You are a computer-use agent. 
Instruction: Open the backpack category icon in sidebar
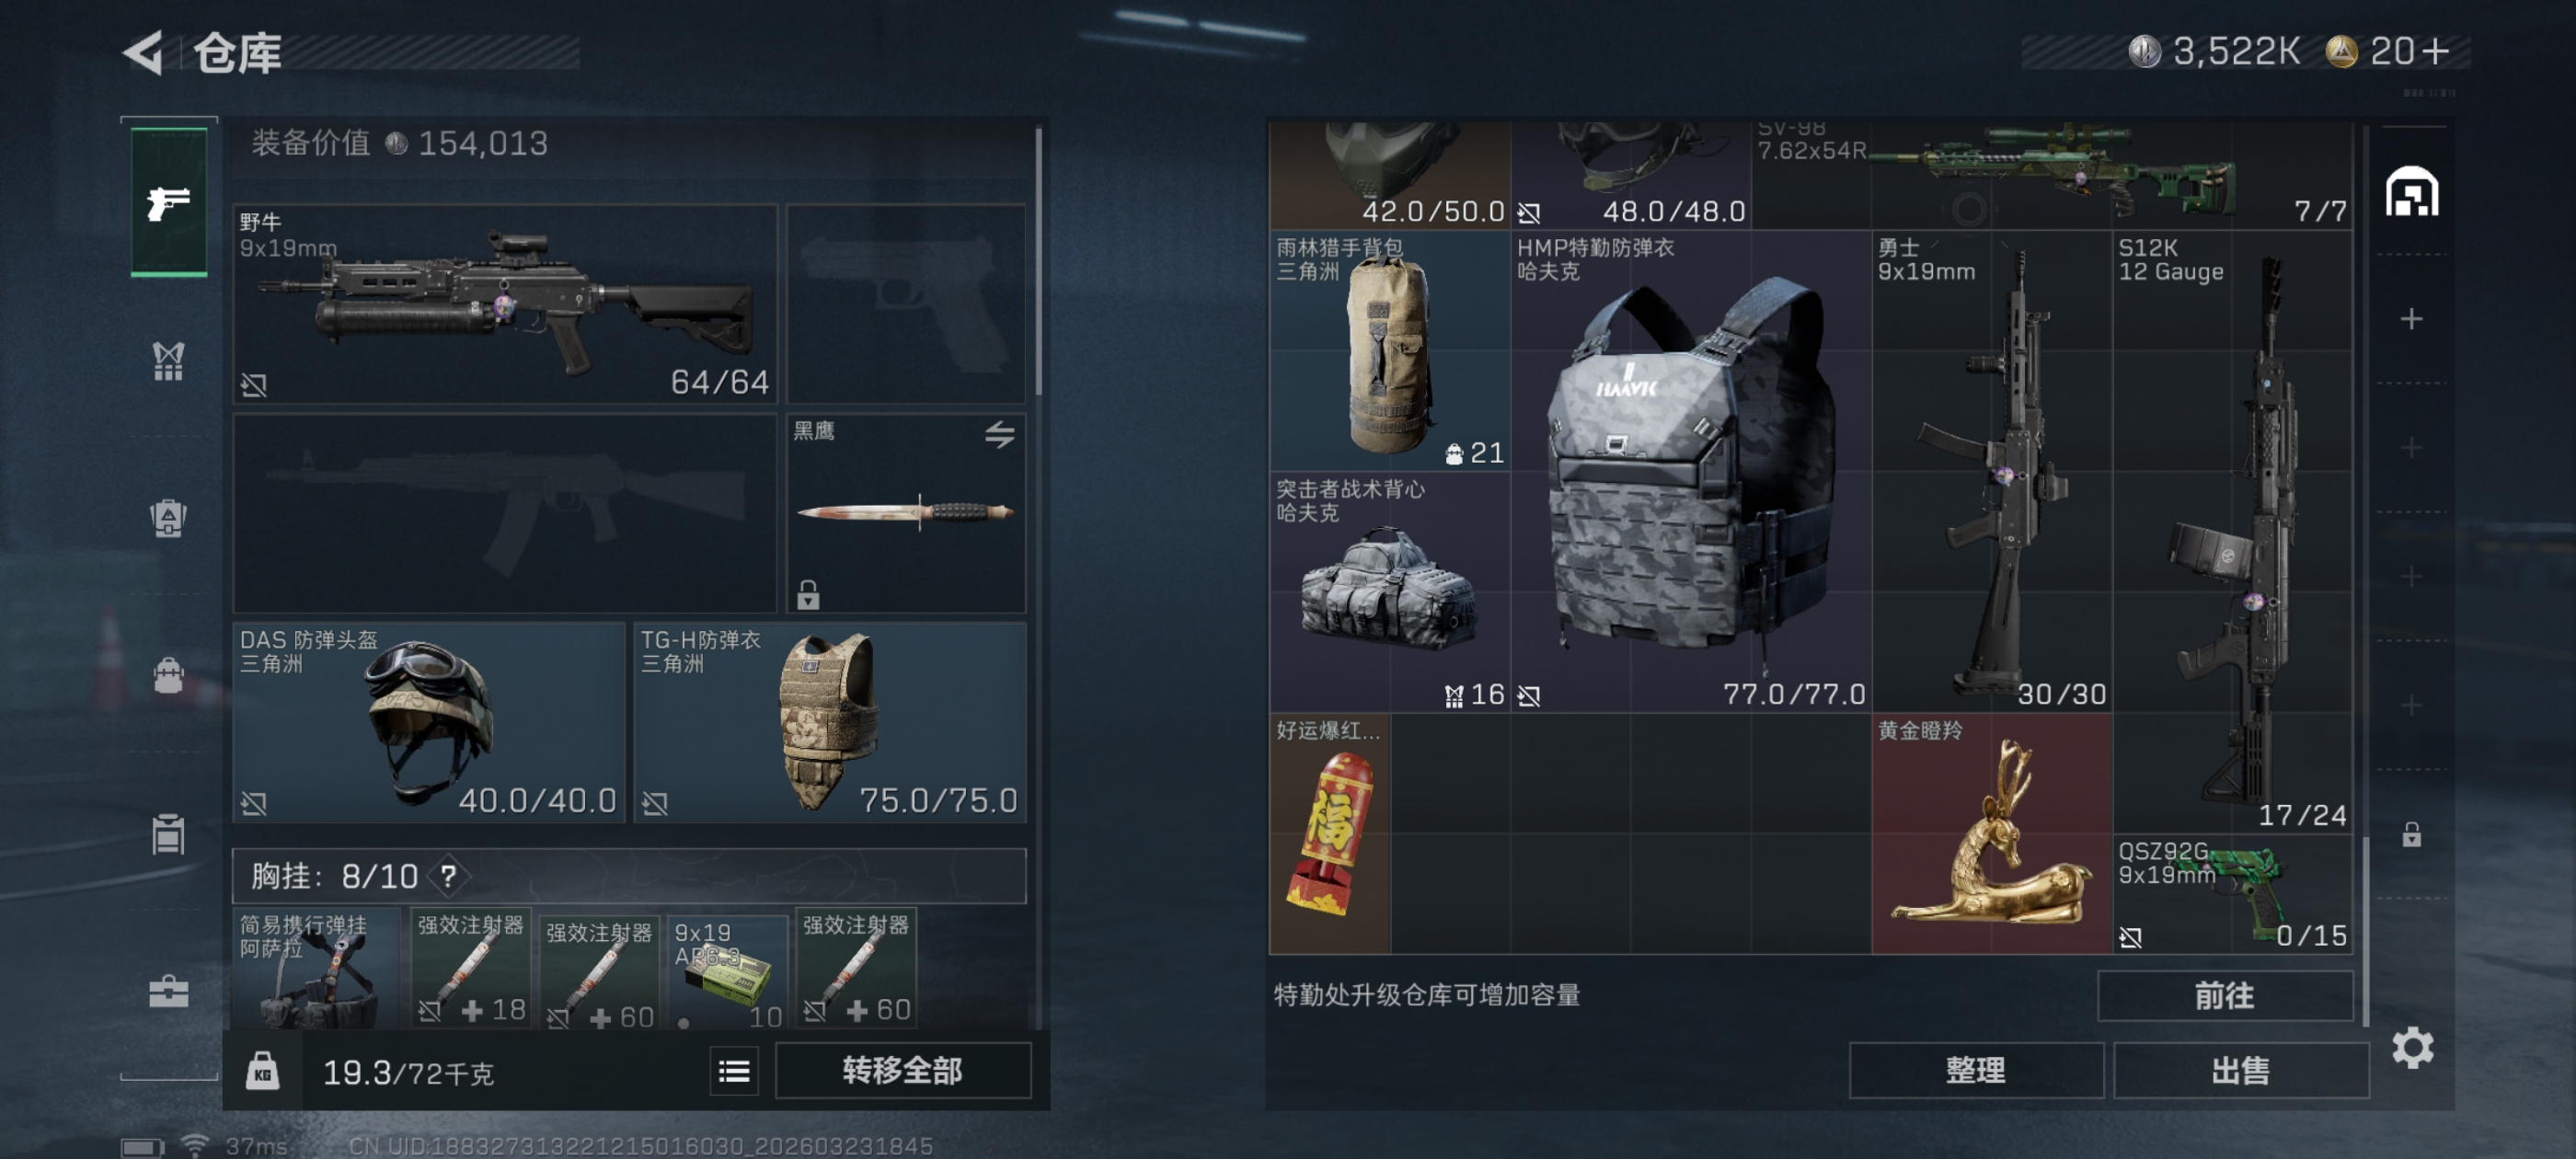click(168, 675)
